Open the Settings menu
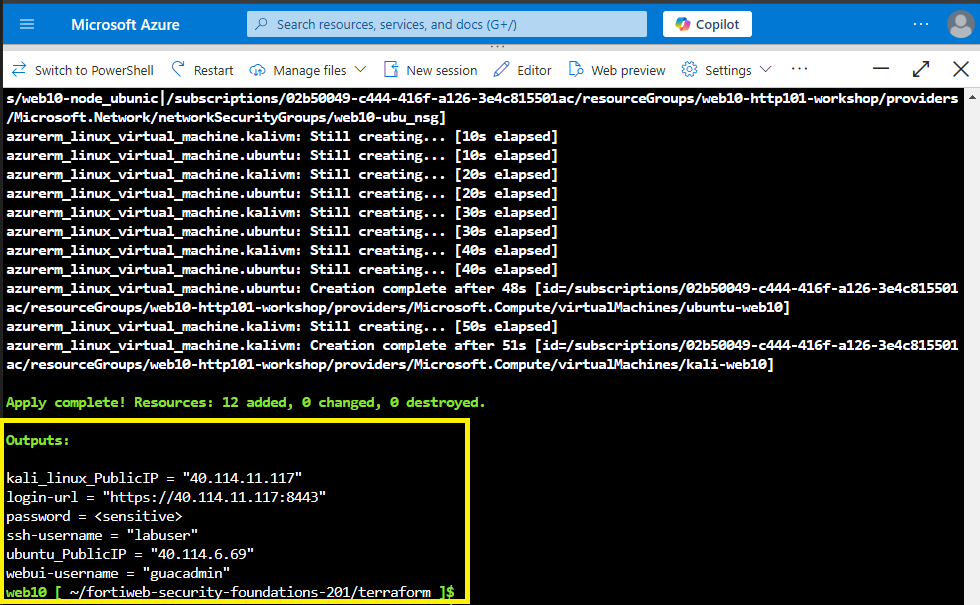The height and width of the screenshot is (605, 980). point(726,70)
